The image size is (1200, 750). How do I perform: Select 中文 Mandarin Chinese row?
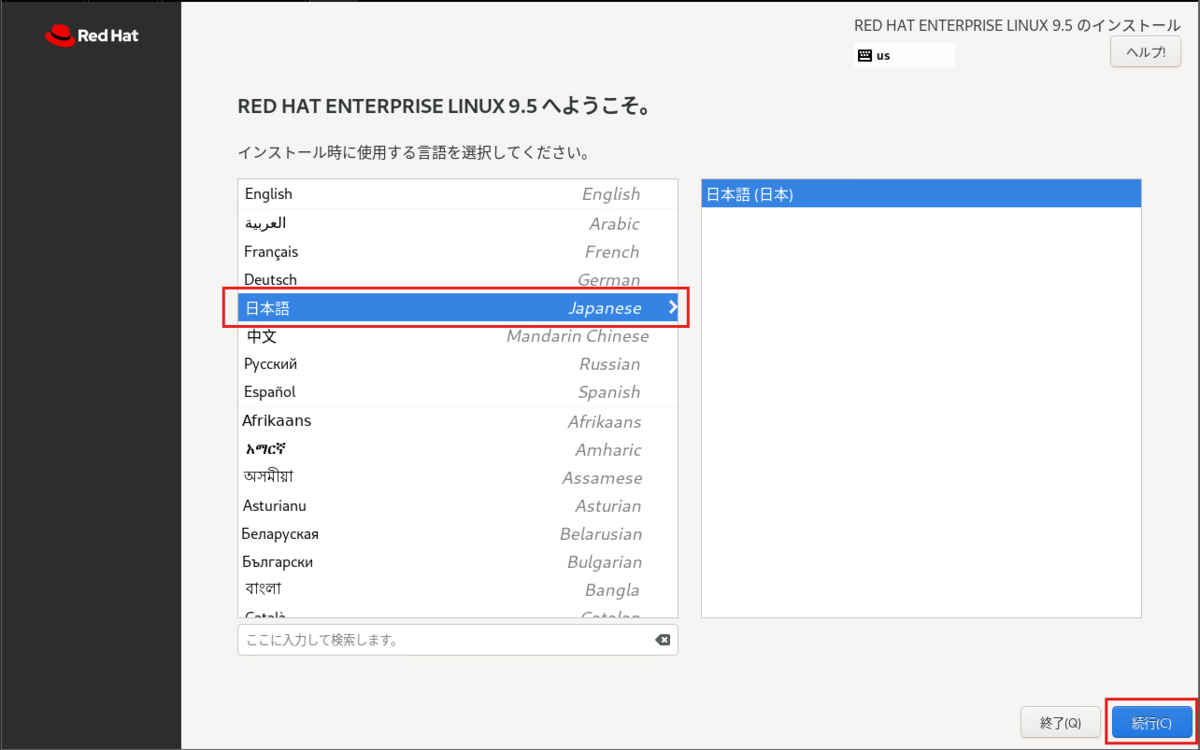(458, 336)
